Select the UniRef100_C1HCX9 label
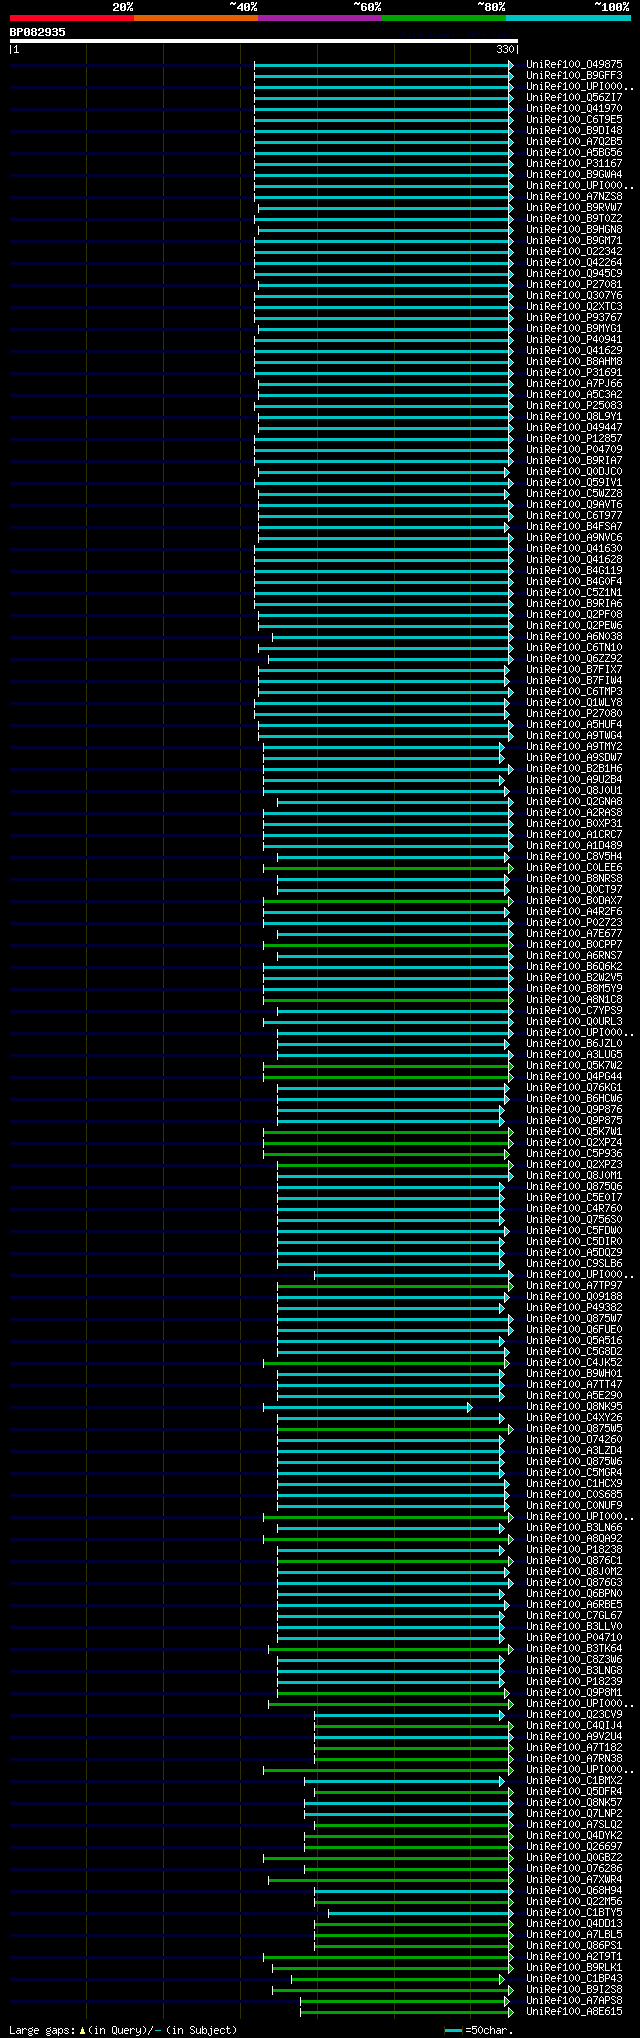The image size is (640, 2038). tap(574, 1483)
